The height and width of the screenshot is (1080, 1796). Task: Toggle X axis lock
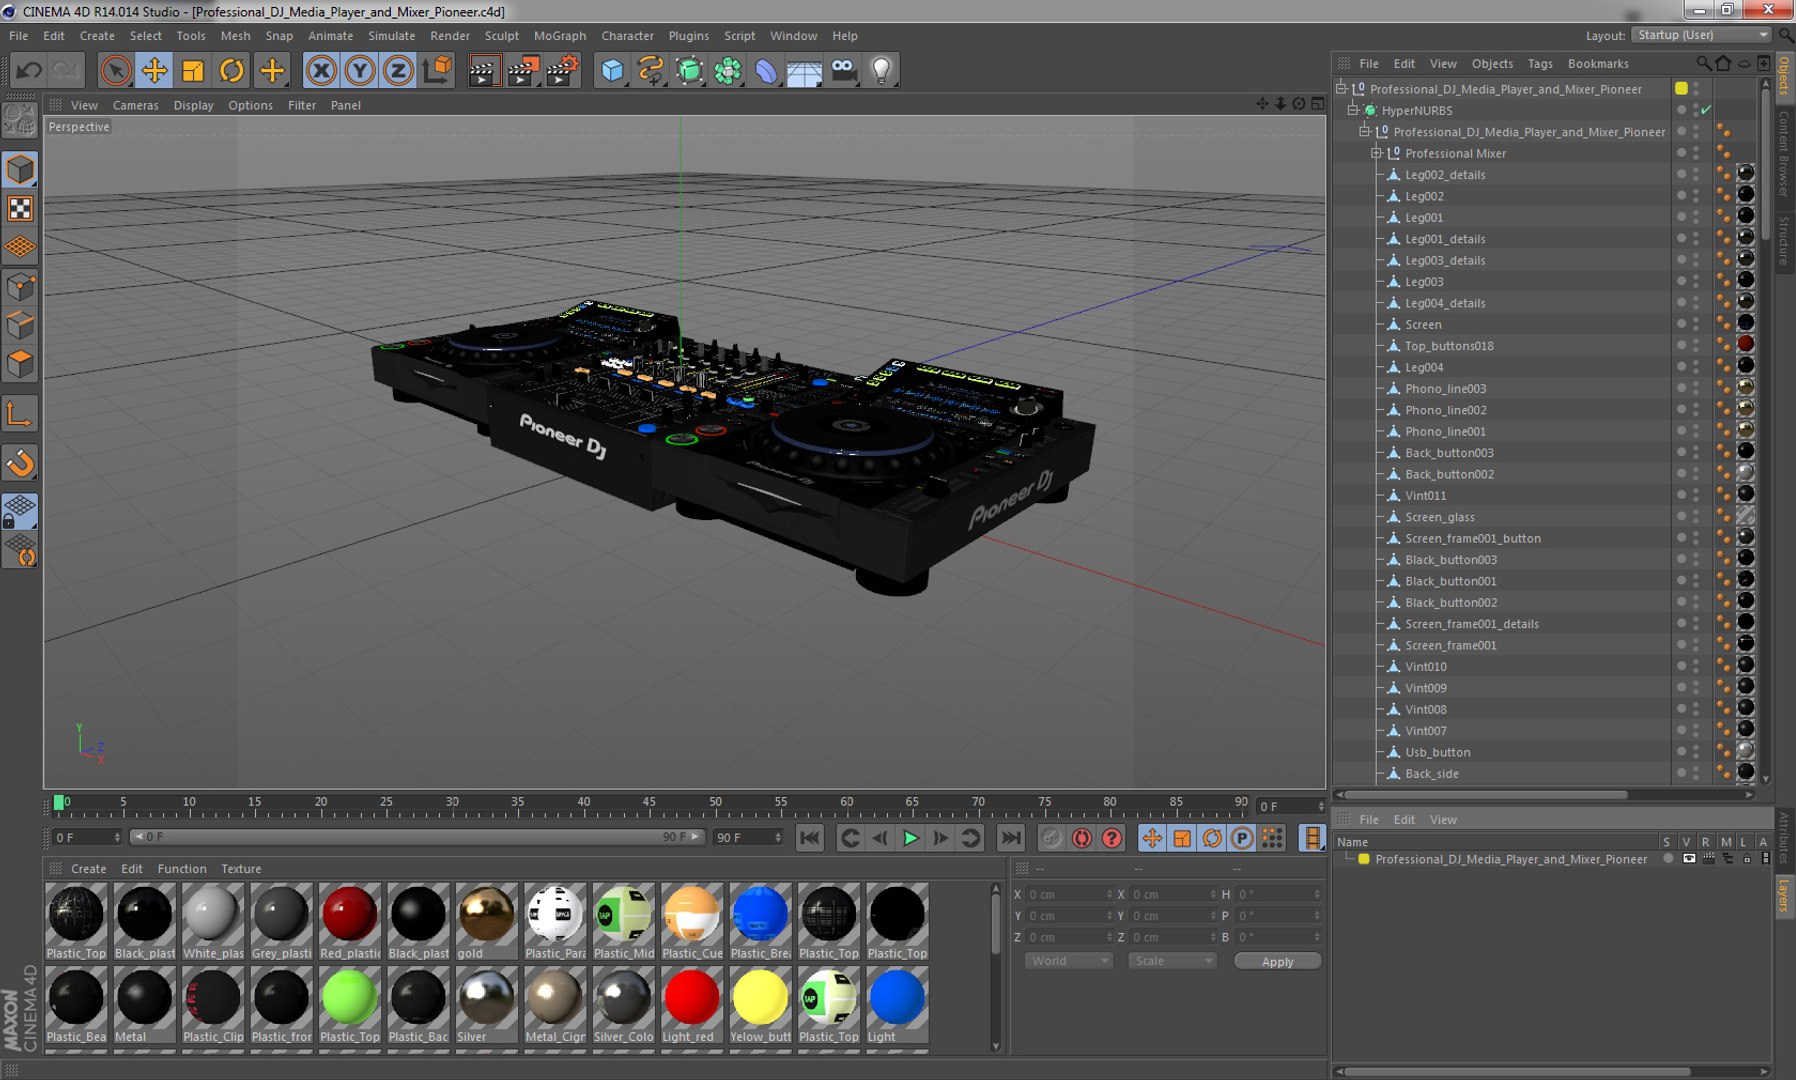pos(321,70)
